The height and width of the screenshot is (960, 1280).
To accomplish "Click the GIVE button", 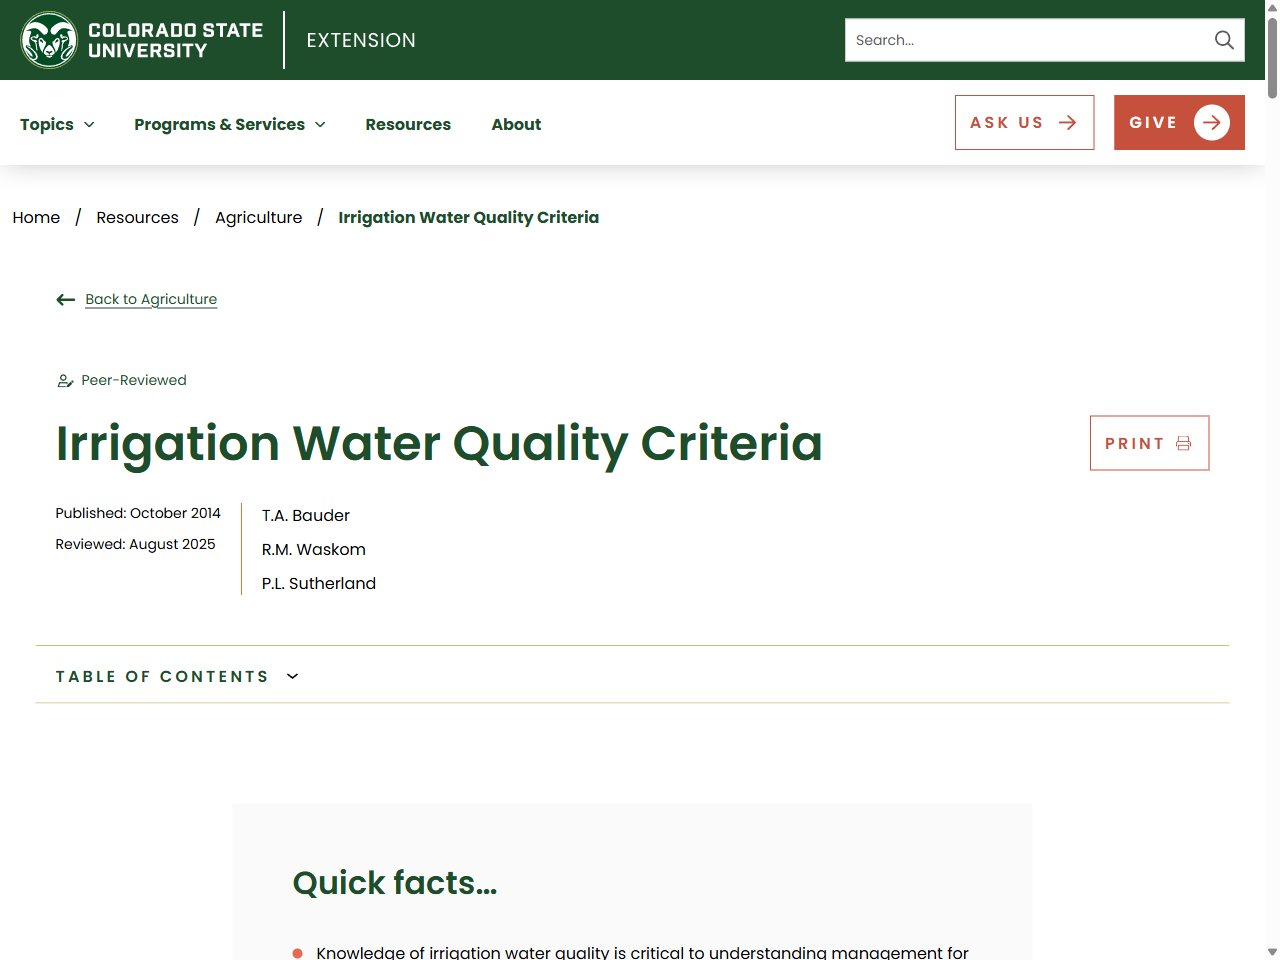I will tap(1179, 122).
